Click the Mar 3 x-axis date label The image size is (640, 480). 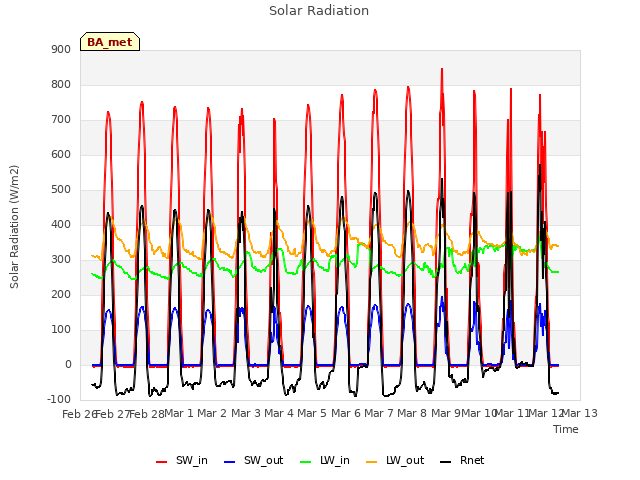pos(246,413)
